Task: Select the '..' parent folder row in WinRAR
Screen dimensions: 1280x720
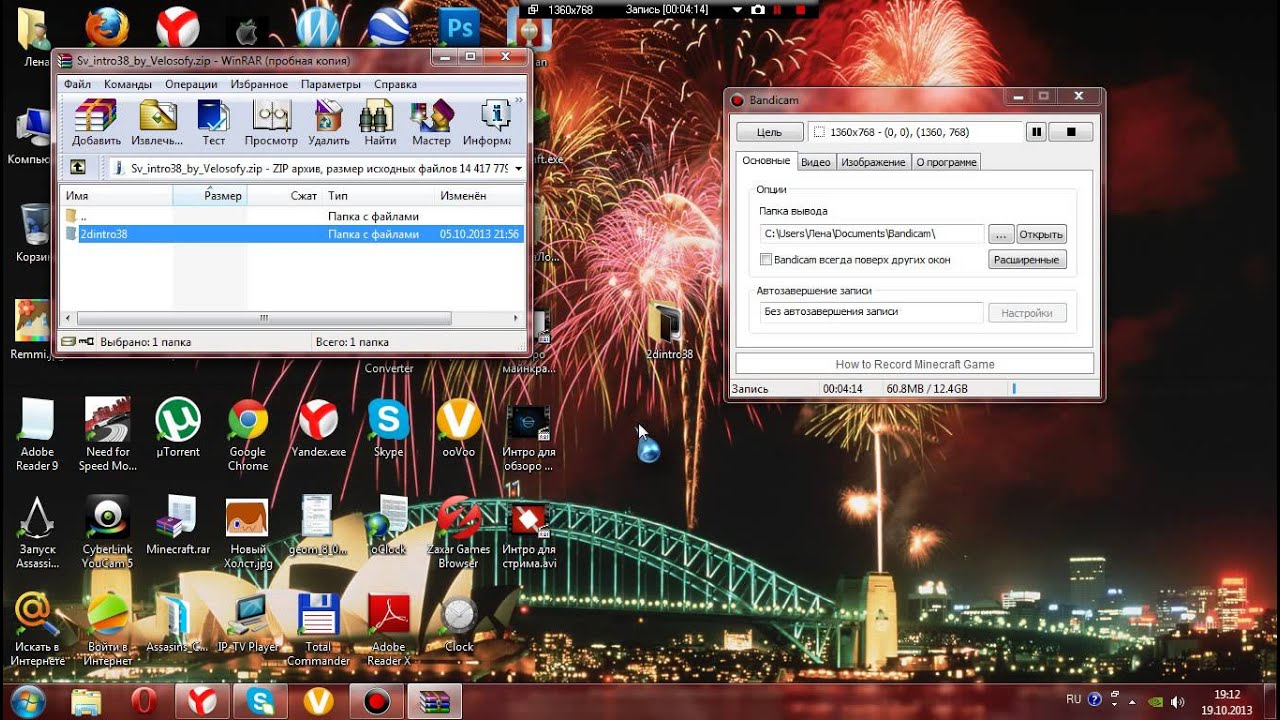Action: tap(292, 216)
